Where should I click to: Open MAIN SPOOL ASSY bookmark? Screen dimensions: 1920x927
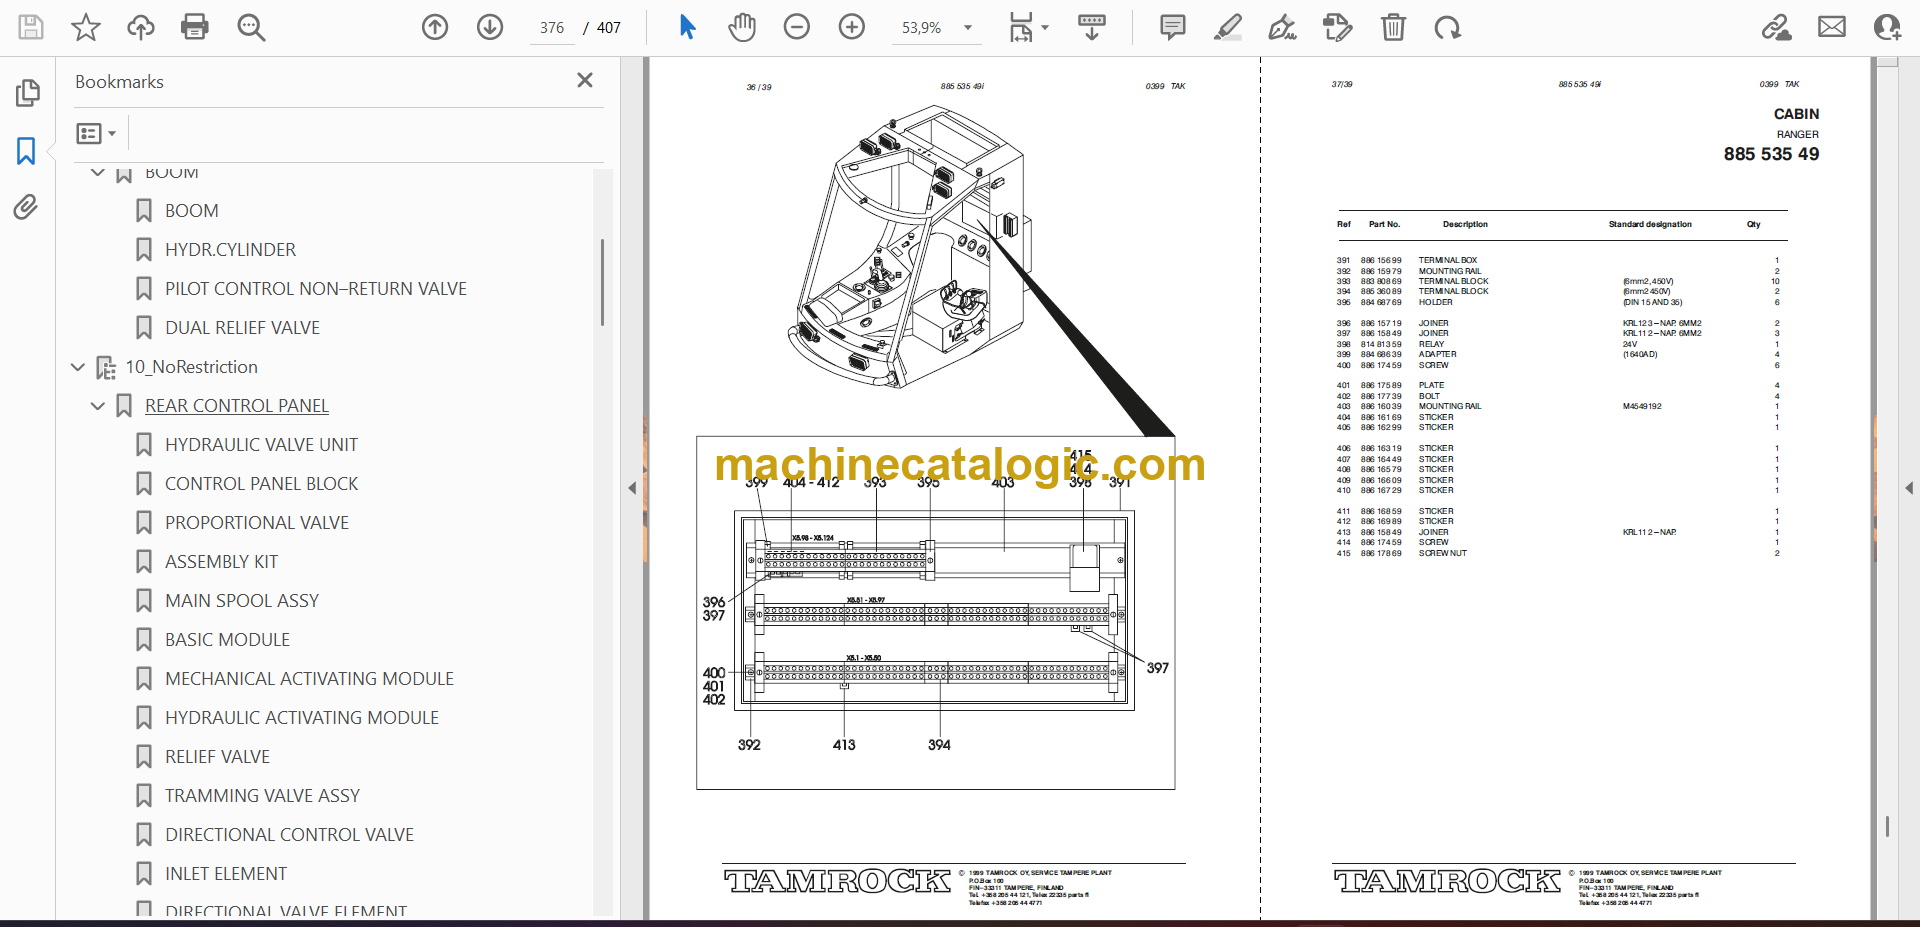(242, 601)
